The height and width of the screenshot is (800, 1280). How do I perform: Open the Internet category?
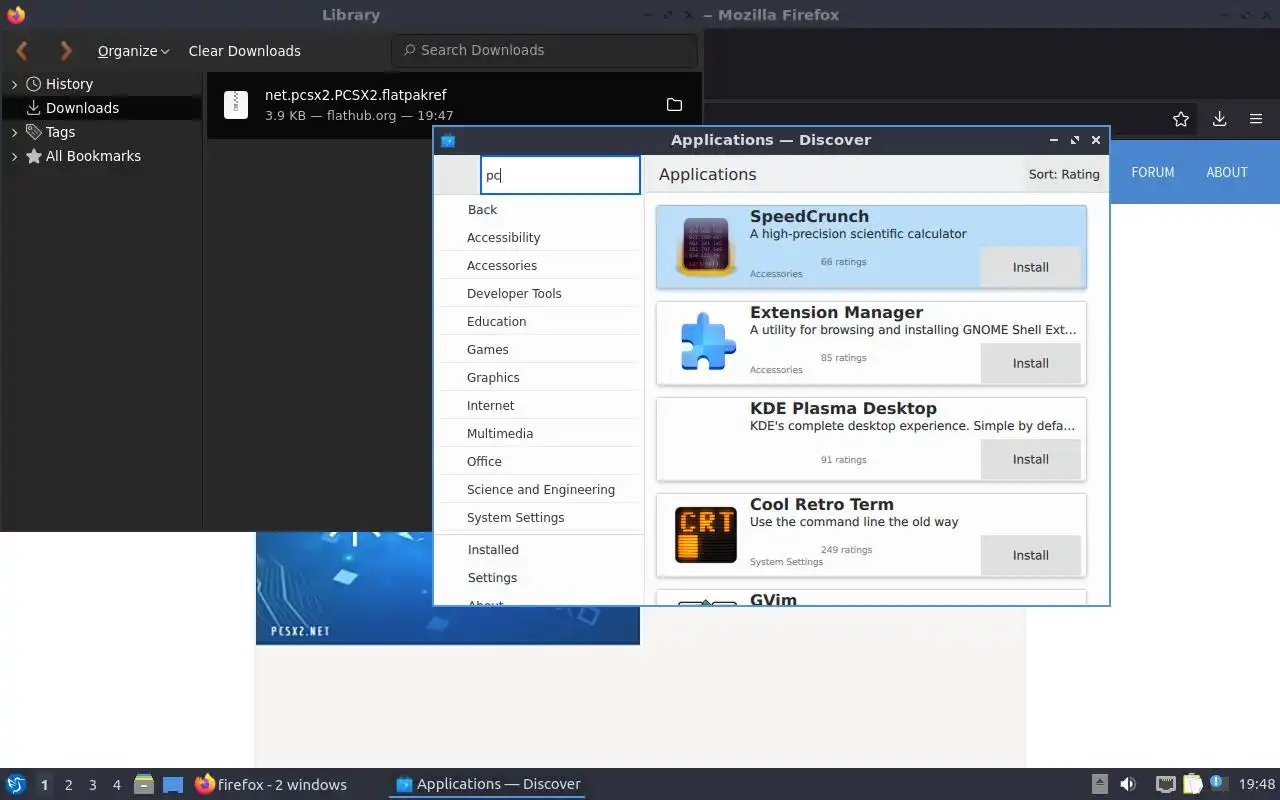pyautogui.click(x=490, y=406)
